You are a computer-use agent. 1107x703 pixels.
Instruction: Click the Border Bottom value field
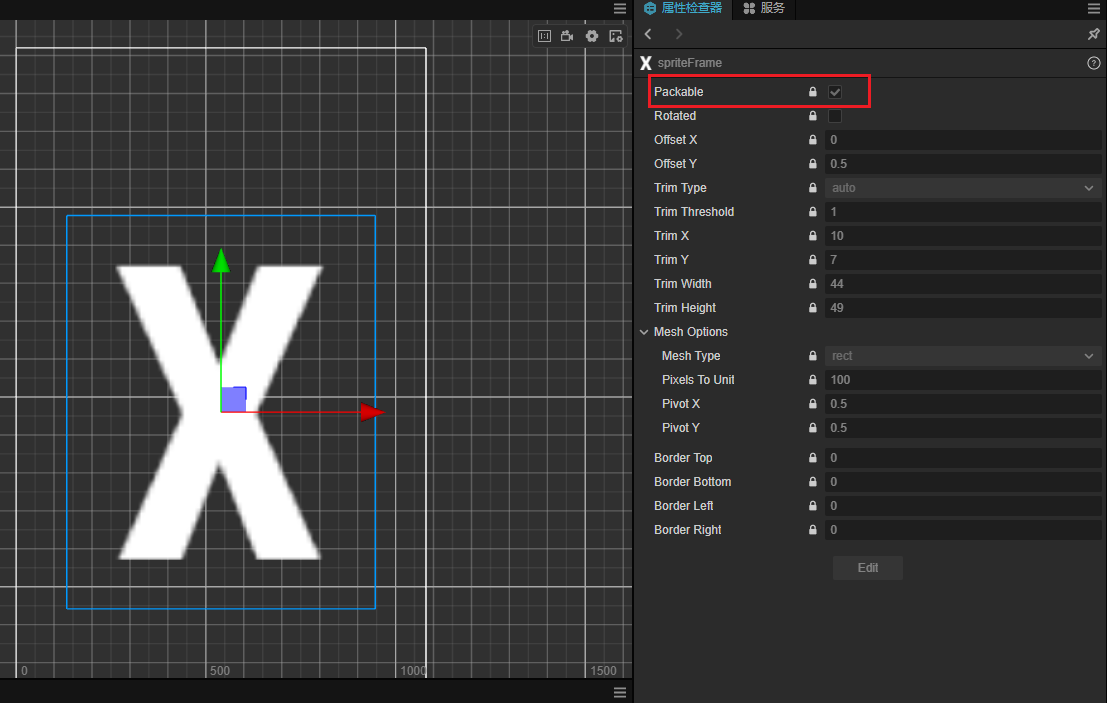963,481
